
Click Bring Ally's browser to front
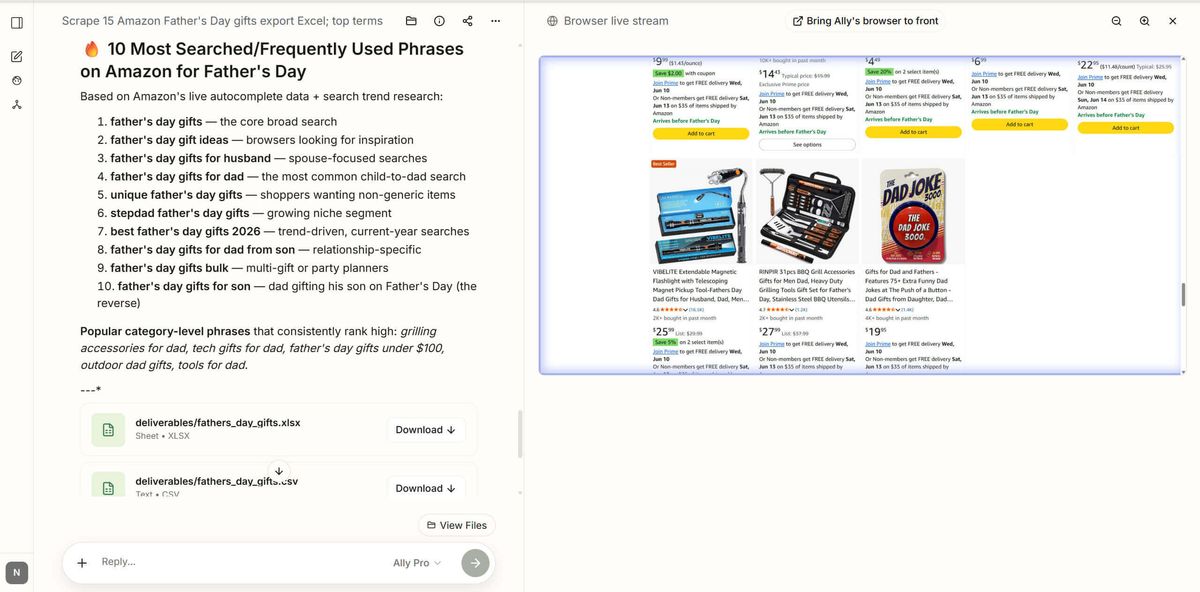pos(865,21)
